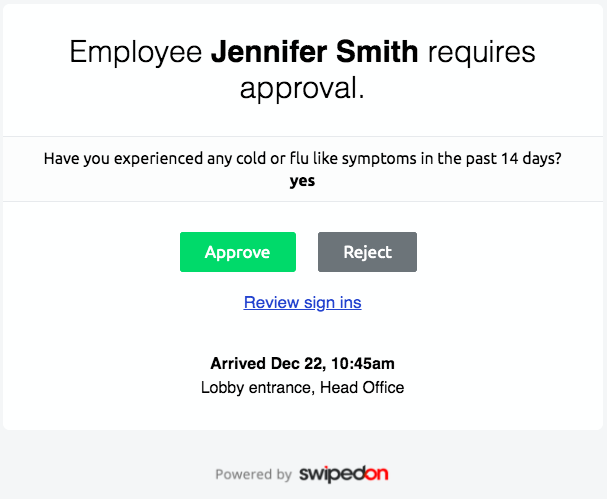Click the bold name Jennifer Smith
The height and width of the screenshot is (499, 607).
pos(314,51)
